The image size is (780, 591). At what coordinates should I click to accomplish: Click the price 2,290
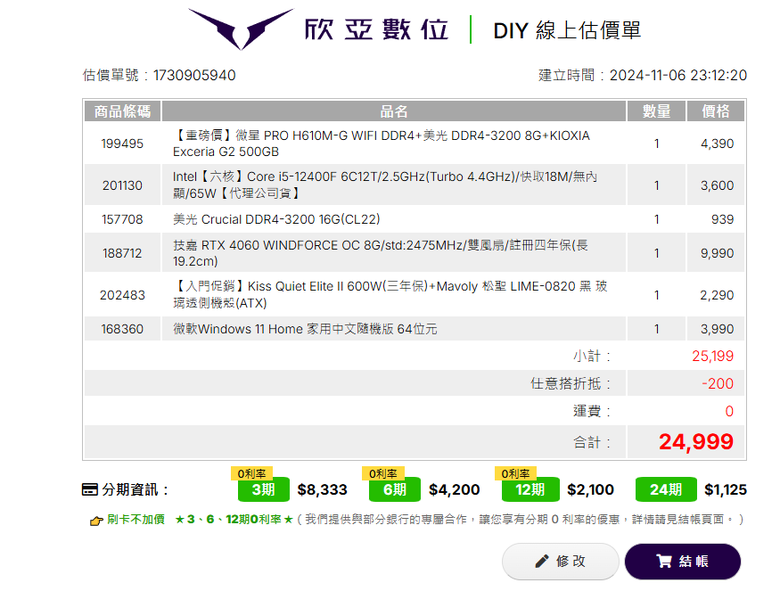(717, 295)
